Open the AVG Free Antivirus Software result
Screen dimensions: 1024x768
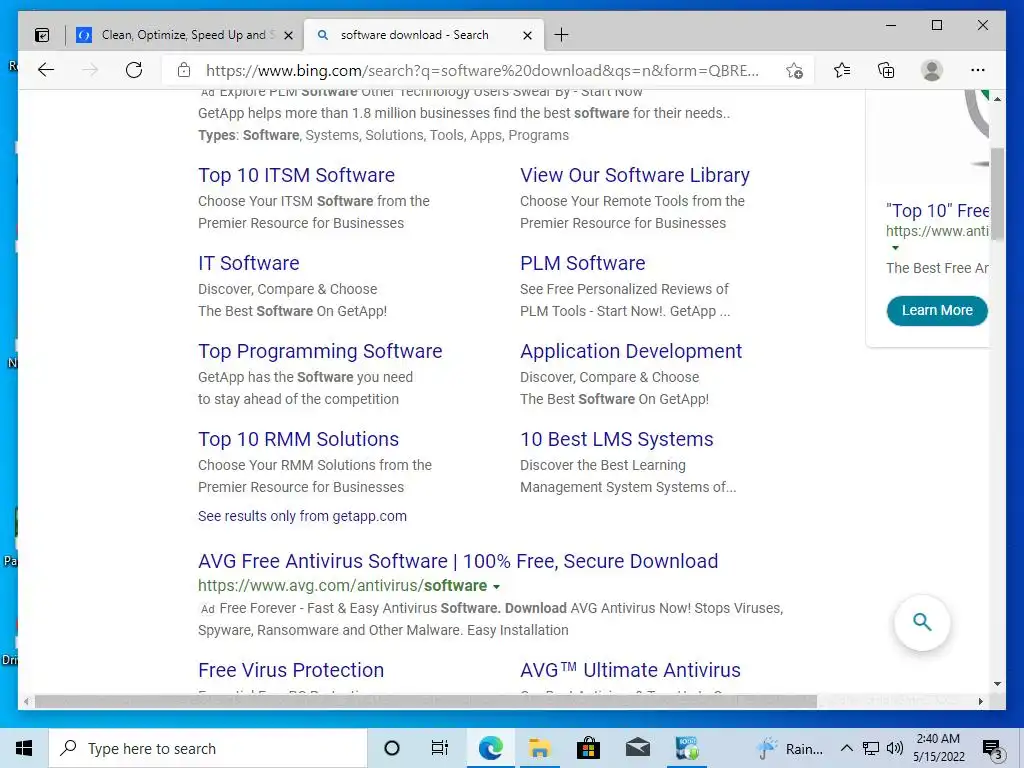pyautogui.click(x=458, y=561)
